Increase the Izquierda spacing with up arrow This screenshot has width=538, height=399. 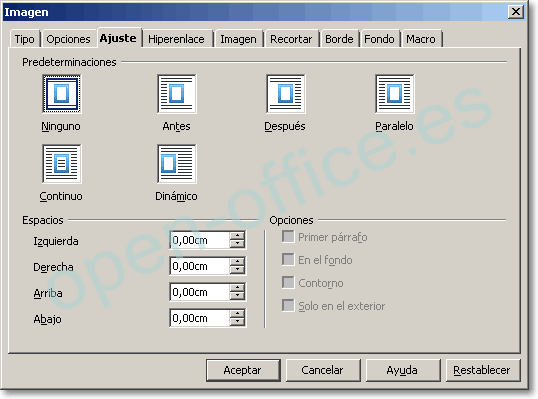(237, 236)
